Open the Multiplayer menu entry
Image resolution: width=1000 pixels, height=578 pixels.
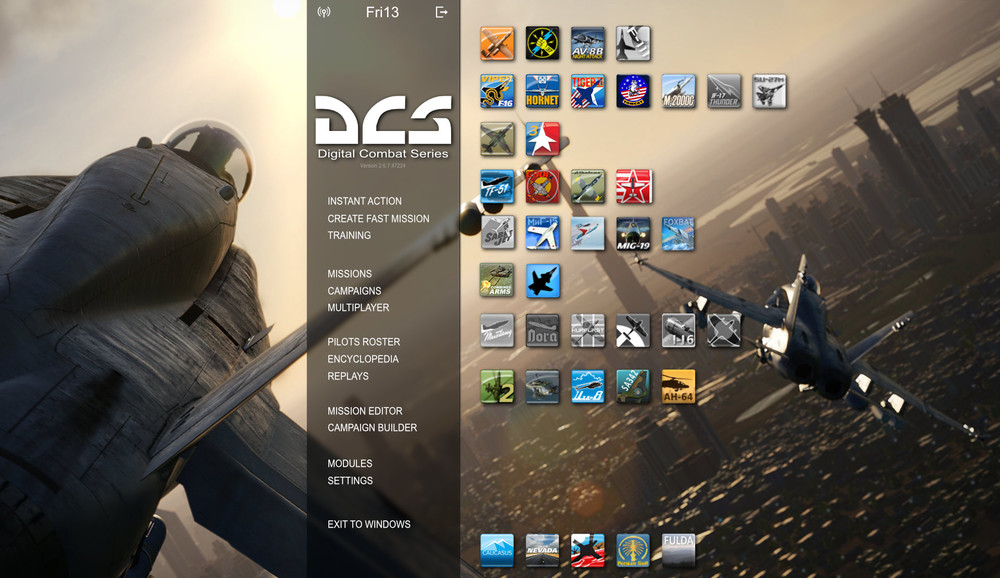pos(358,307)
